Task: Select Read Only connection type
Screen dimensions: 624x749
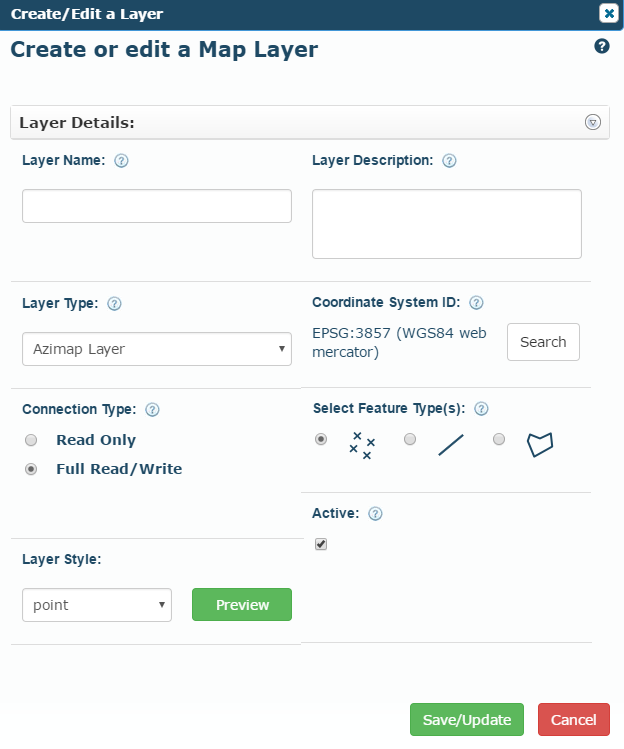Action: pyautogui.click(x=31, y=440)
